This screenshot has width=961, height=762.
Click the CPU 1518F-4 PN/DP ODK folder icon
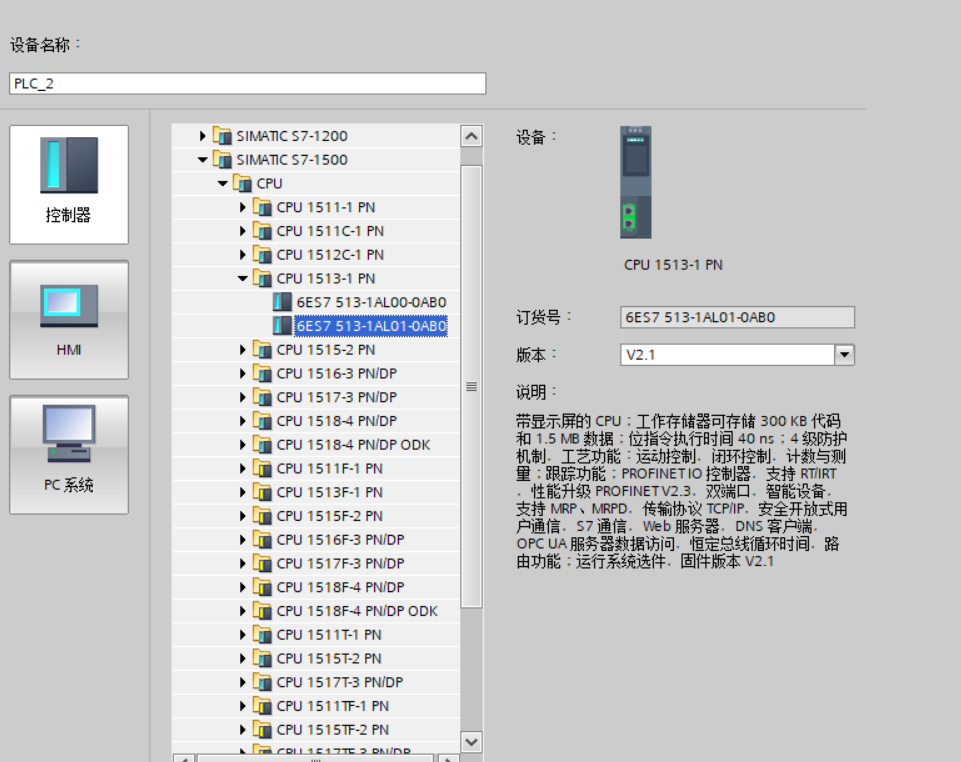click(x=262, y=611)
